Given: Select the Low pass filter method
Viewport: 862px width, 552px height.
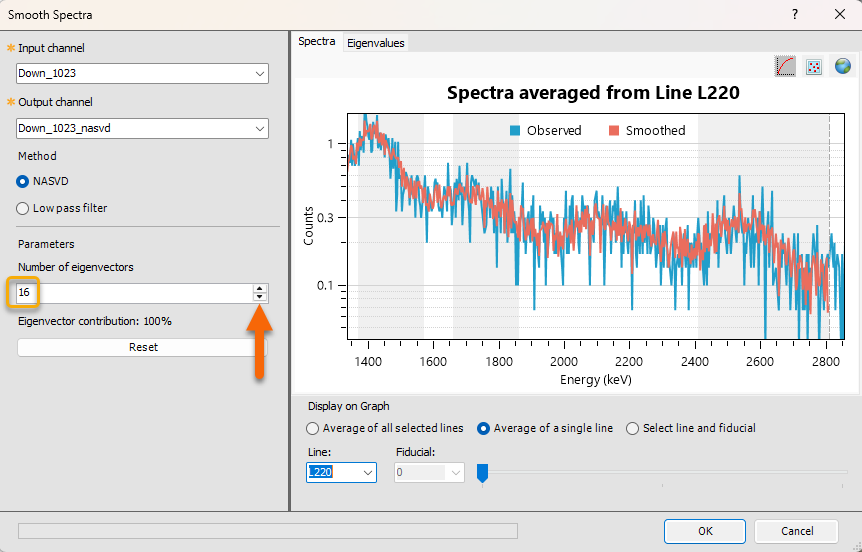Looking at the screenshot, I should (23, 208).
